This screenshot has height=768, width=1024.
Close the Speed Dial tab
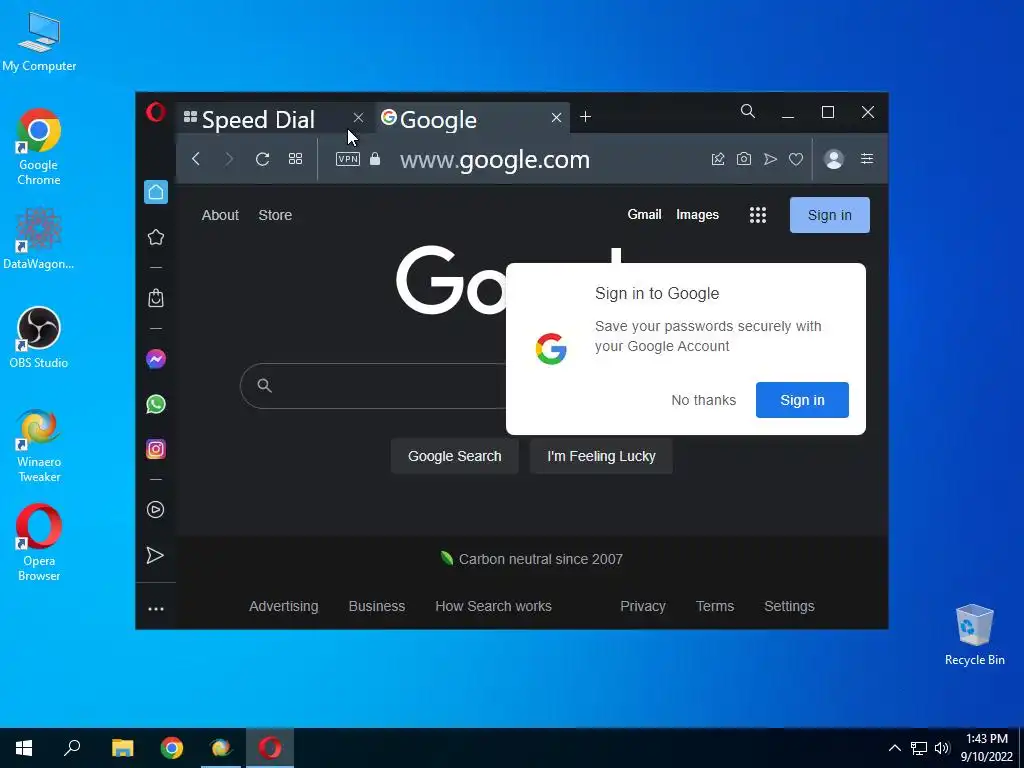point(358,118)
